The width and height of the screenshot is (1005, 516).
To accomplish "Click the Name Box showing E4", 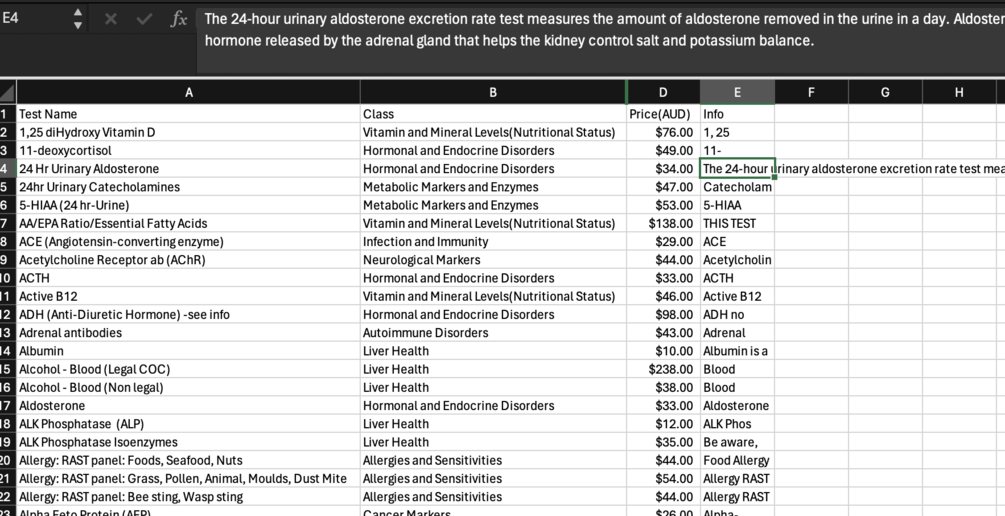I will pyautogui.click(x=35, y=19).
